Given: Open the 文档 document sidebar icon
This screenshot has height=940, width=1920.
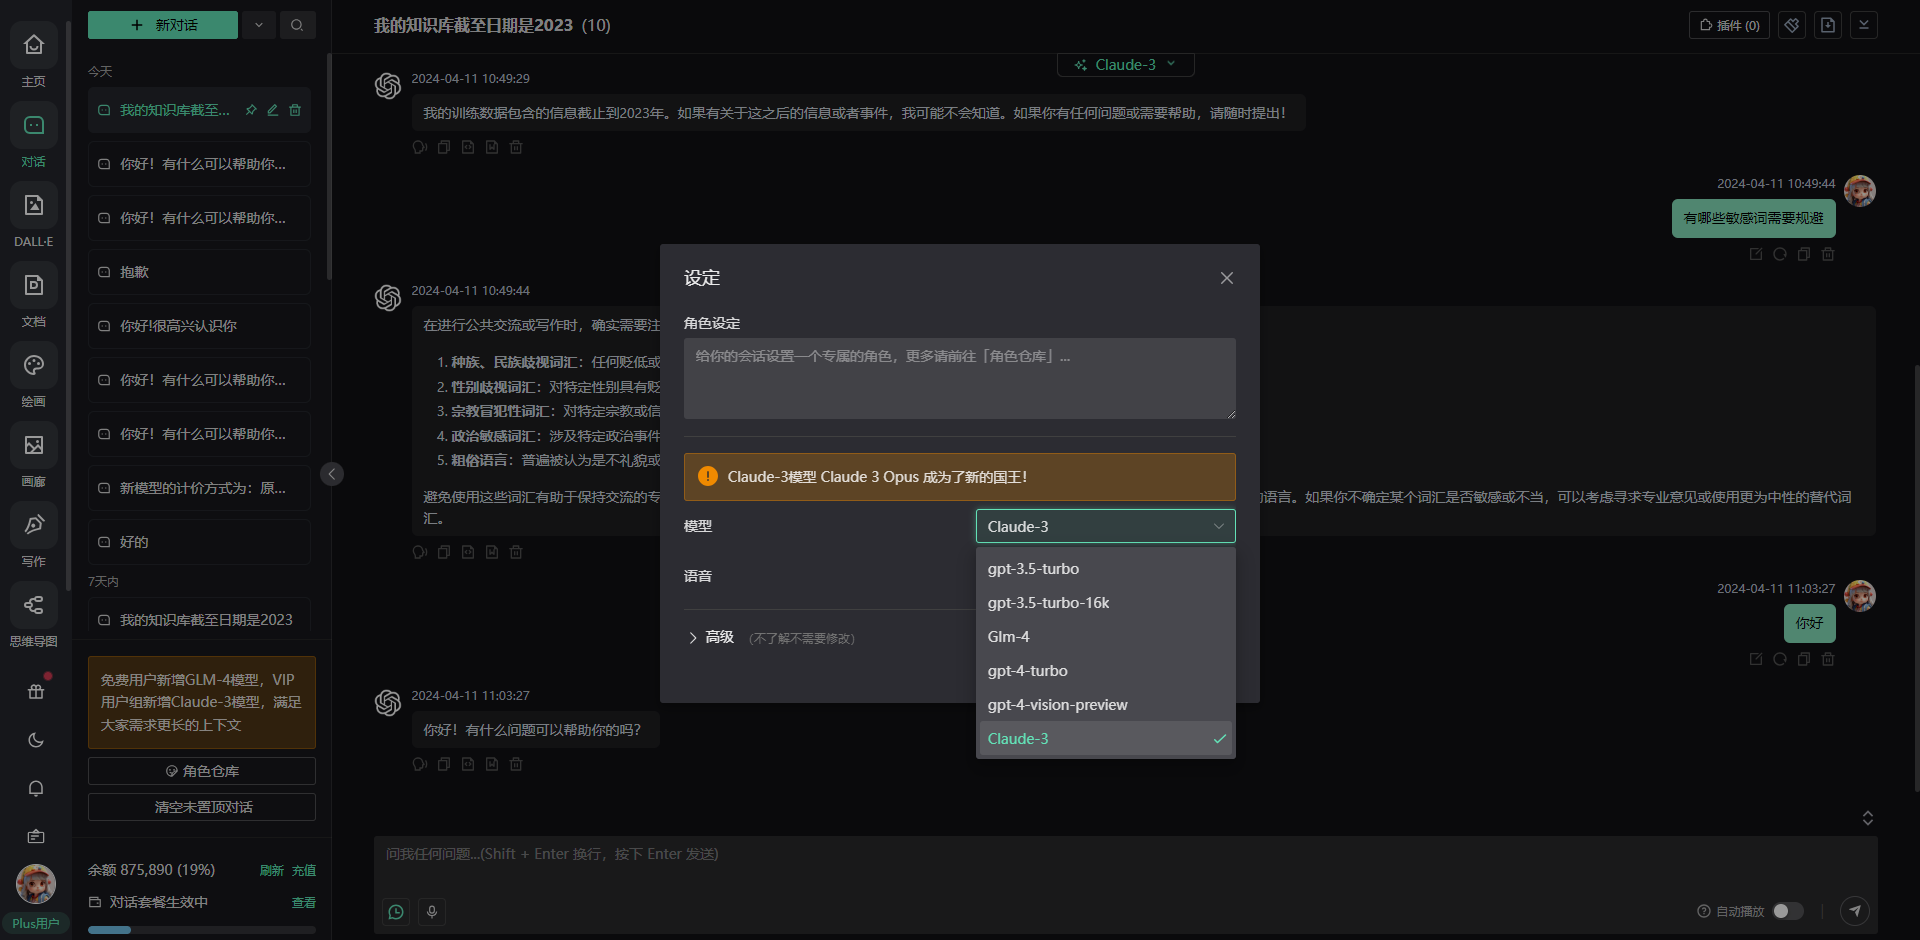Looking at the screenshot, I should 34,286.
